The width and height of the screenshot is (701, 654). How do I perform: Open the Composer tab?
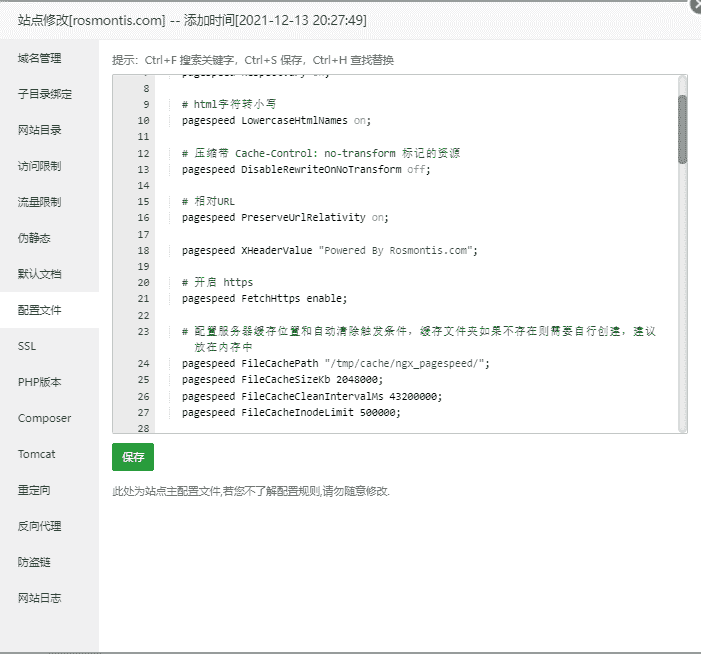(x=49, y=418)
